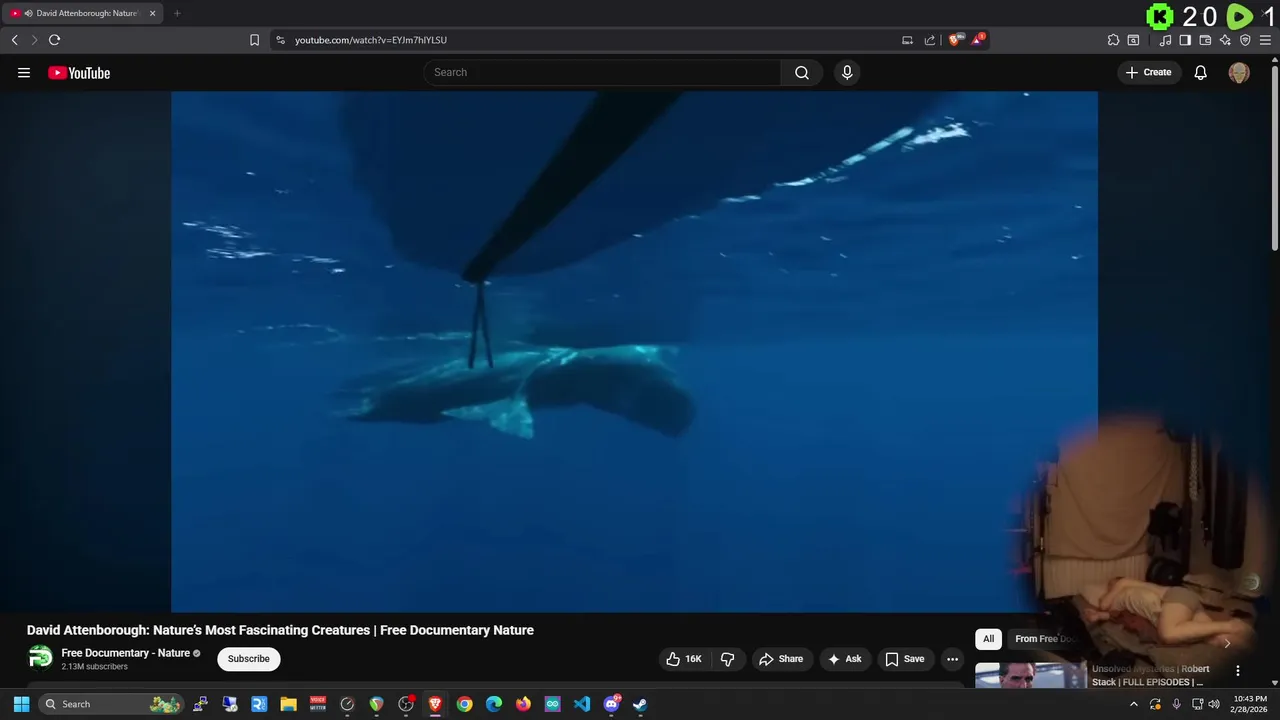Screen dimensions: 1280x720
Task: Open Brave Wallet icon
Action: (1205, 40)
